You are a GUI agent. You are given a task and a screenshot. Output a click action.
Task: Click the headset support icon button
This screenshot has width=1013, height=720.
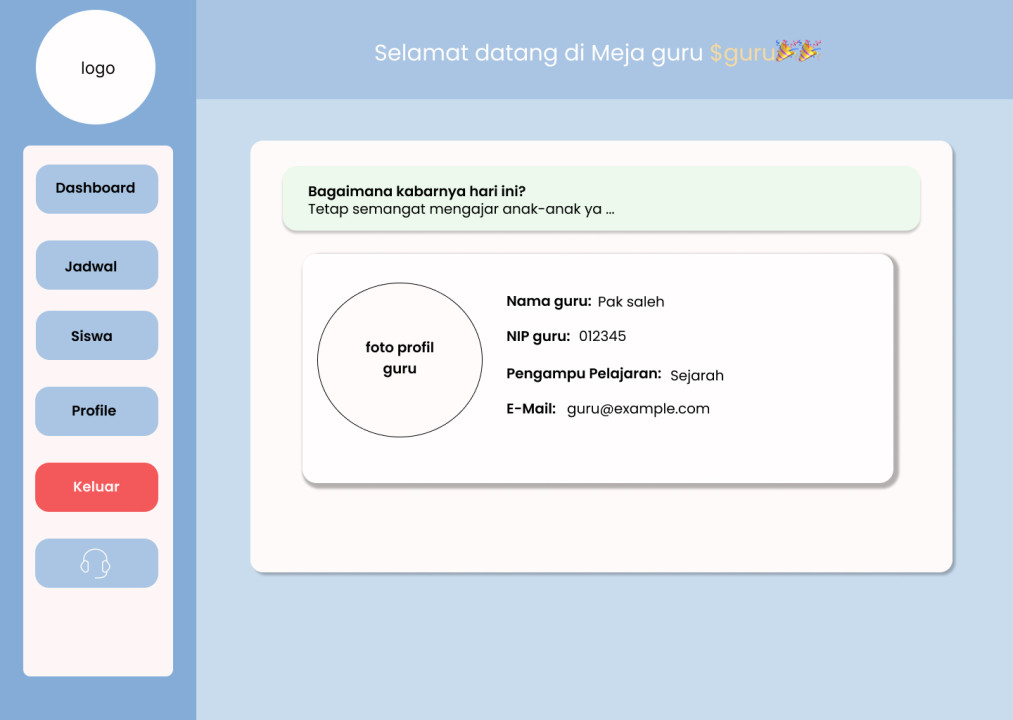pos(96,563)
